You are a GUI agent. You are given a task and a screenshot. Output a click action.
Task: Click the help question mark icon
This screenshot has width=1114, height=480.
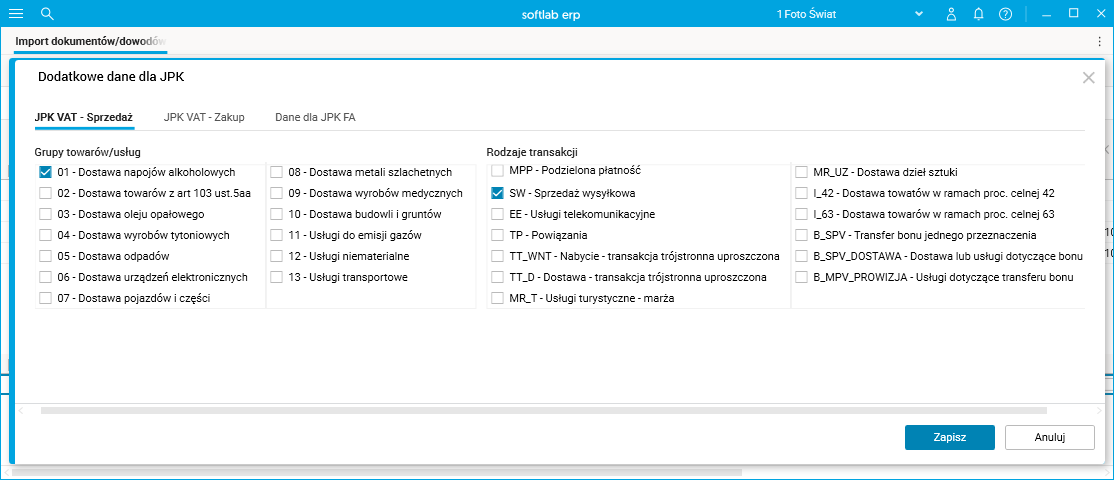coord(1005,14)
